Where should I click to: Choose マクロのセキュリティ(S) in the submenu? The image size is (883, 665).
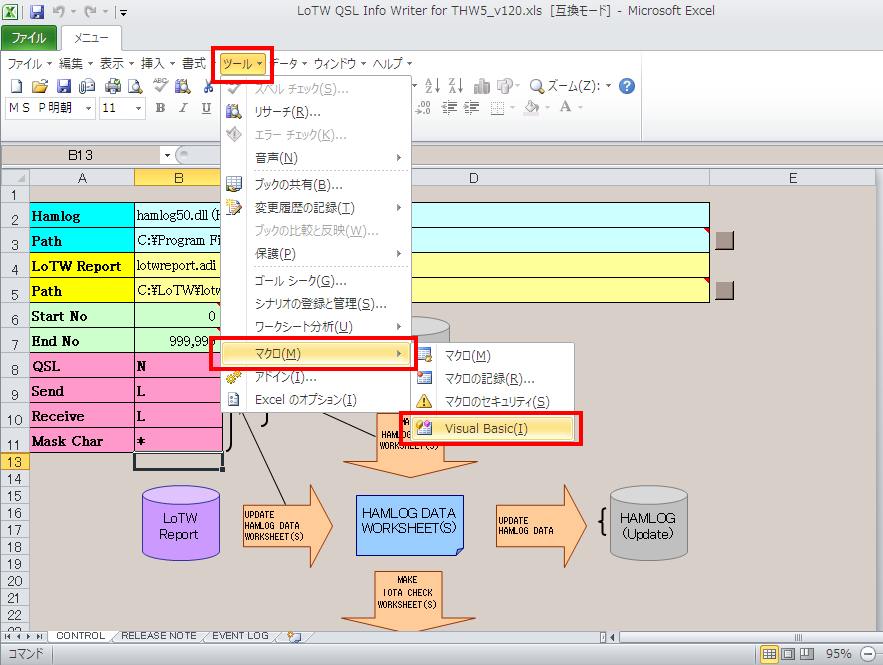tap(495, 401)
